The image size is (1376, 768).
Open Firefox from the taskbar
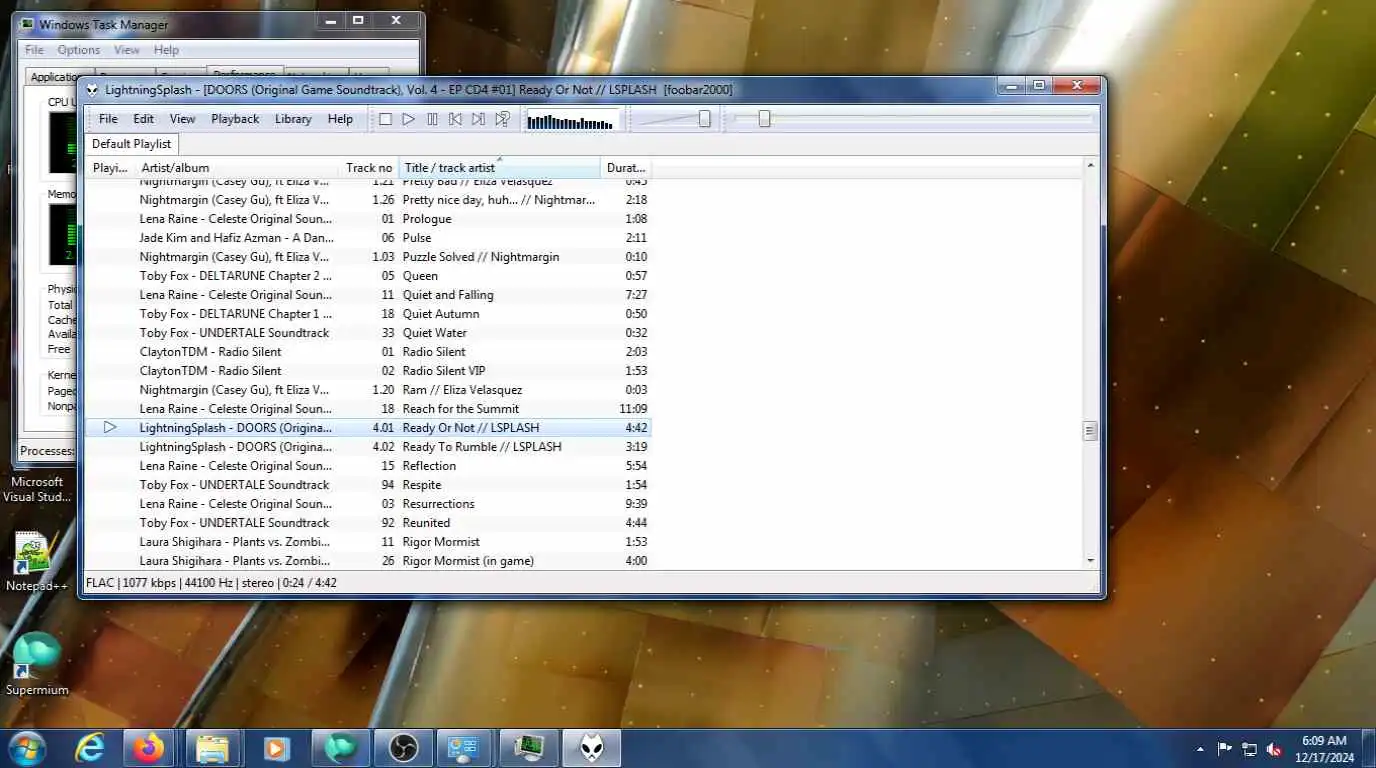[150, 748]
